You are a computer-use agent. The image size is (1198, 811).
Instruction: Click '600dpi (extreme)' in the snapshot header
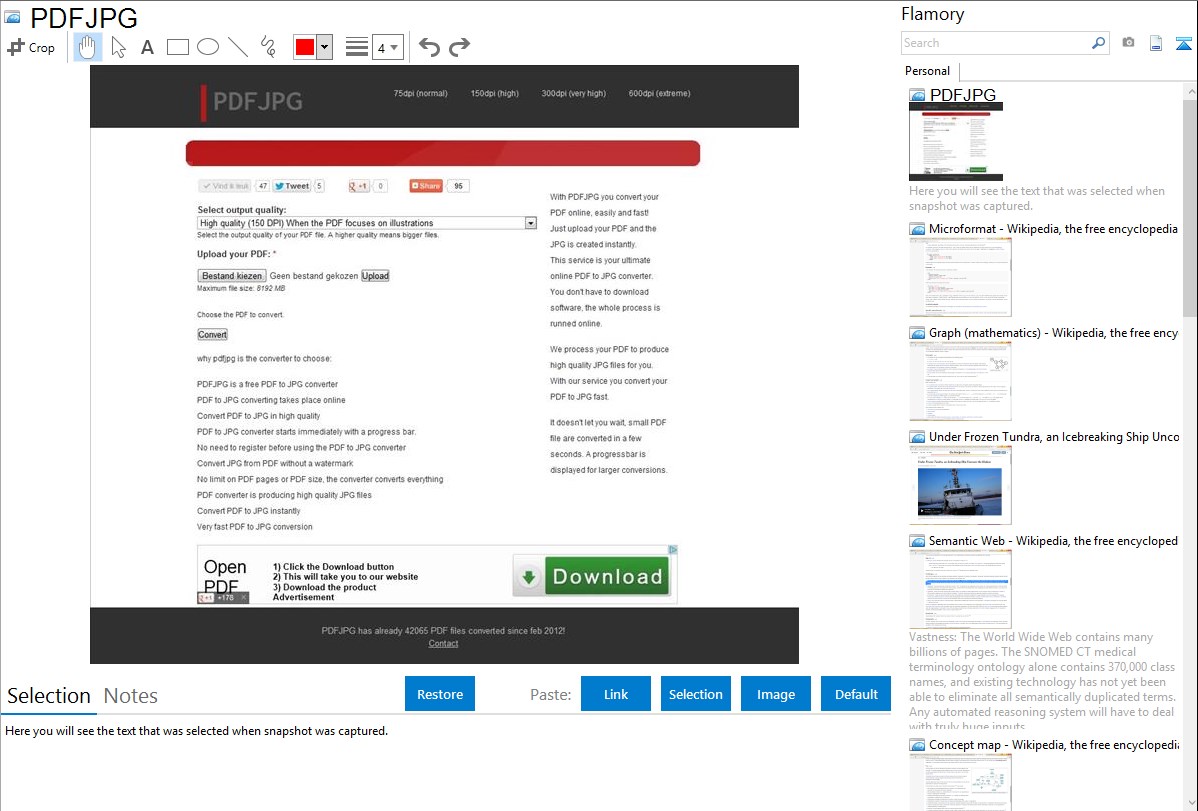(659, 93)
